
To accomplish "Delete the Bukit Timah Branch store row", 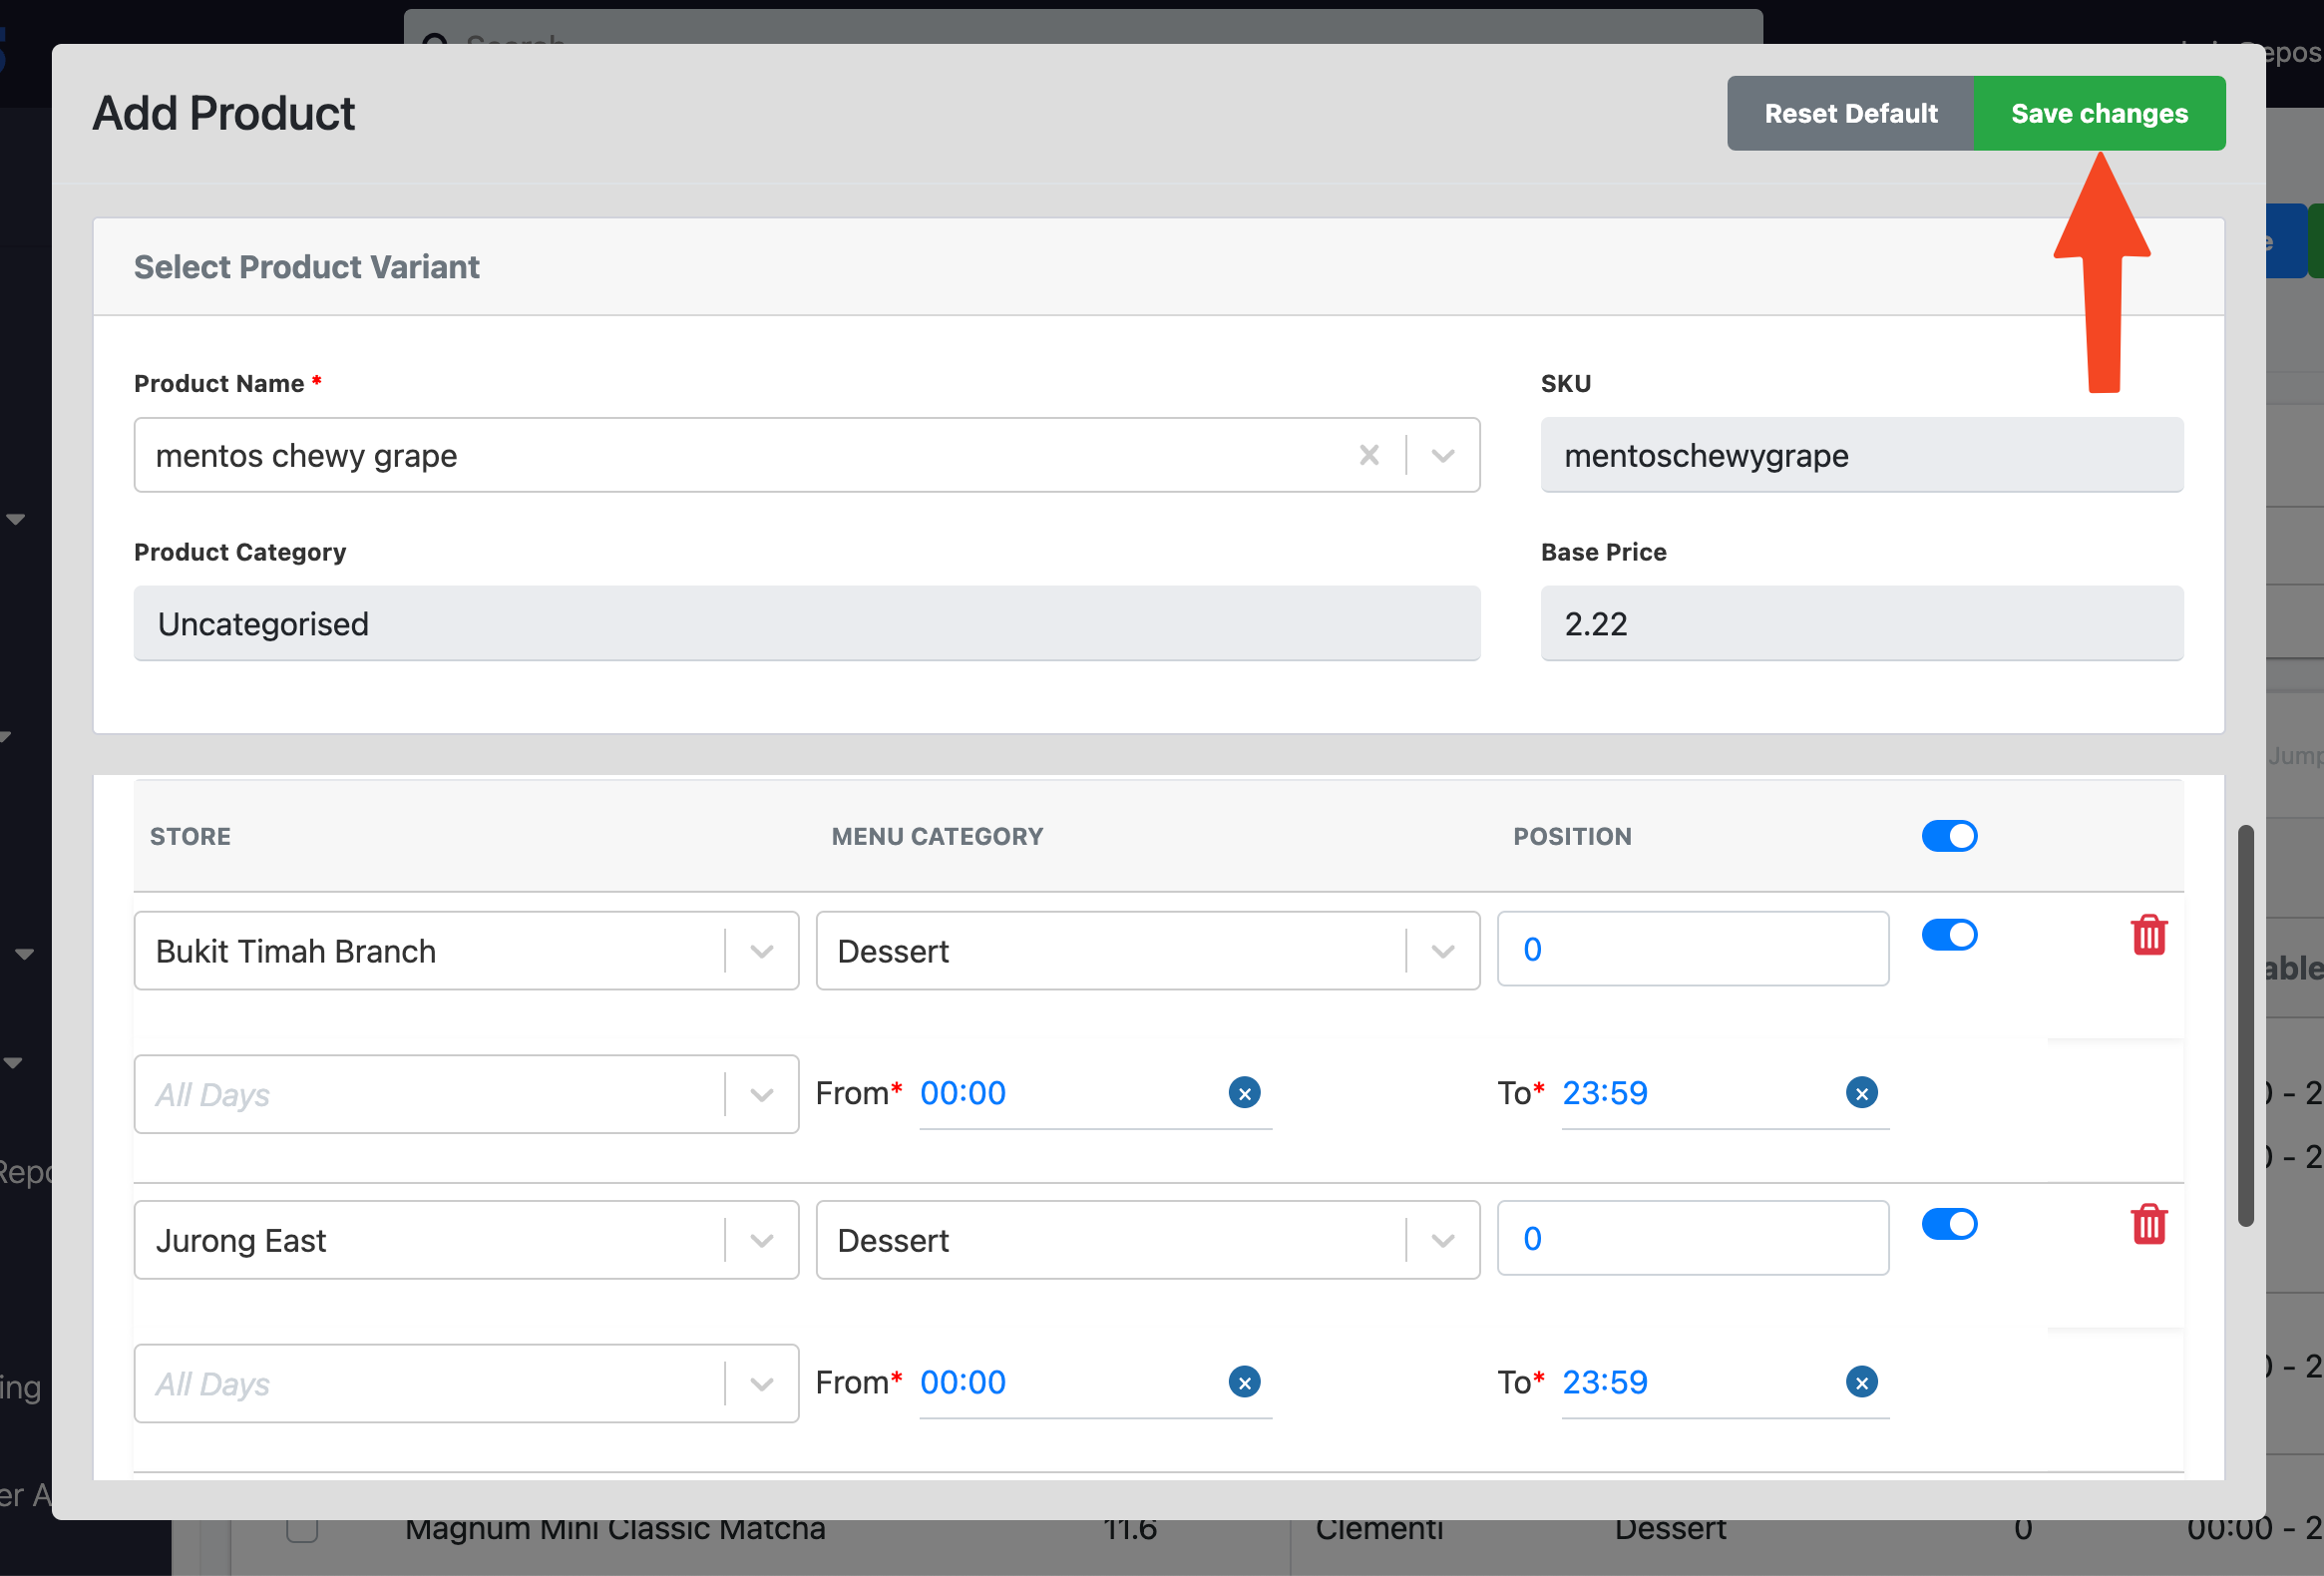I will 2148,936.
